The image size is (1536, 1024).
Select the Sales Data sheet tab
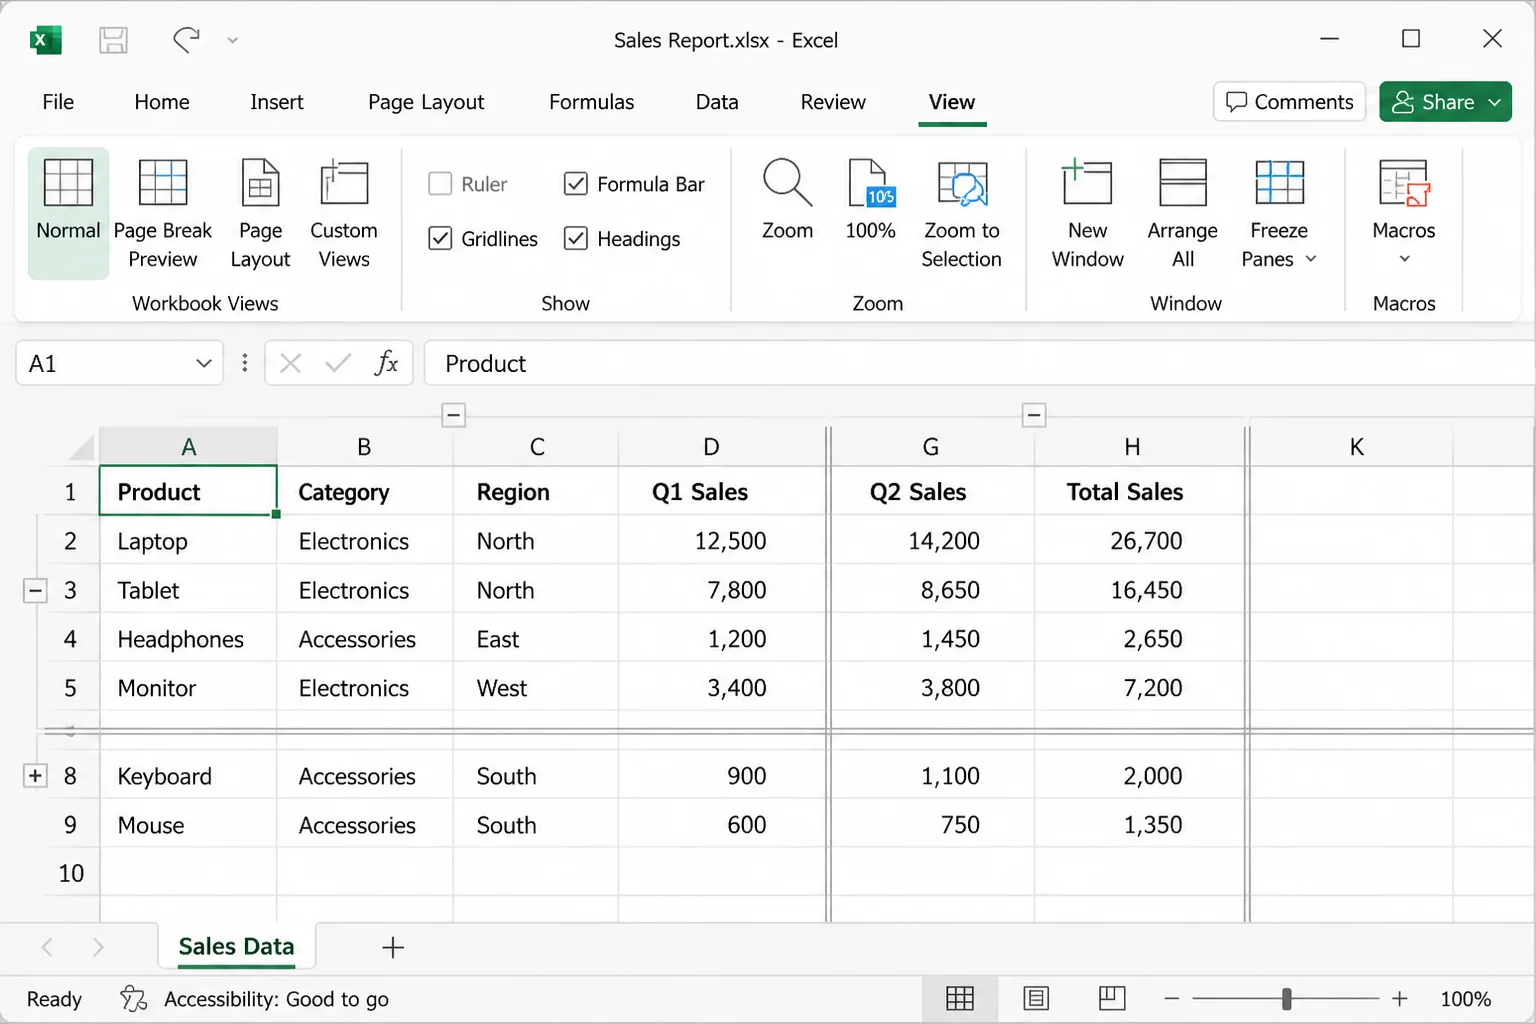pyautogui.click(x=236, y=947)
